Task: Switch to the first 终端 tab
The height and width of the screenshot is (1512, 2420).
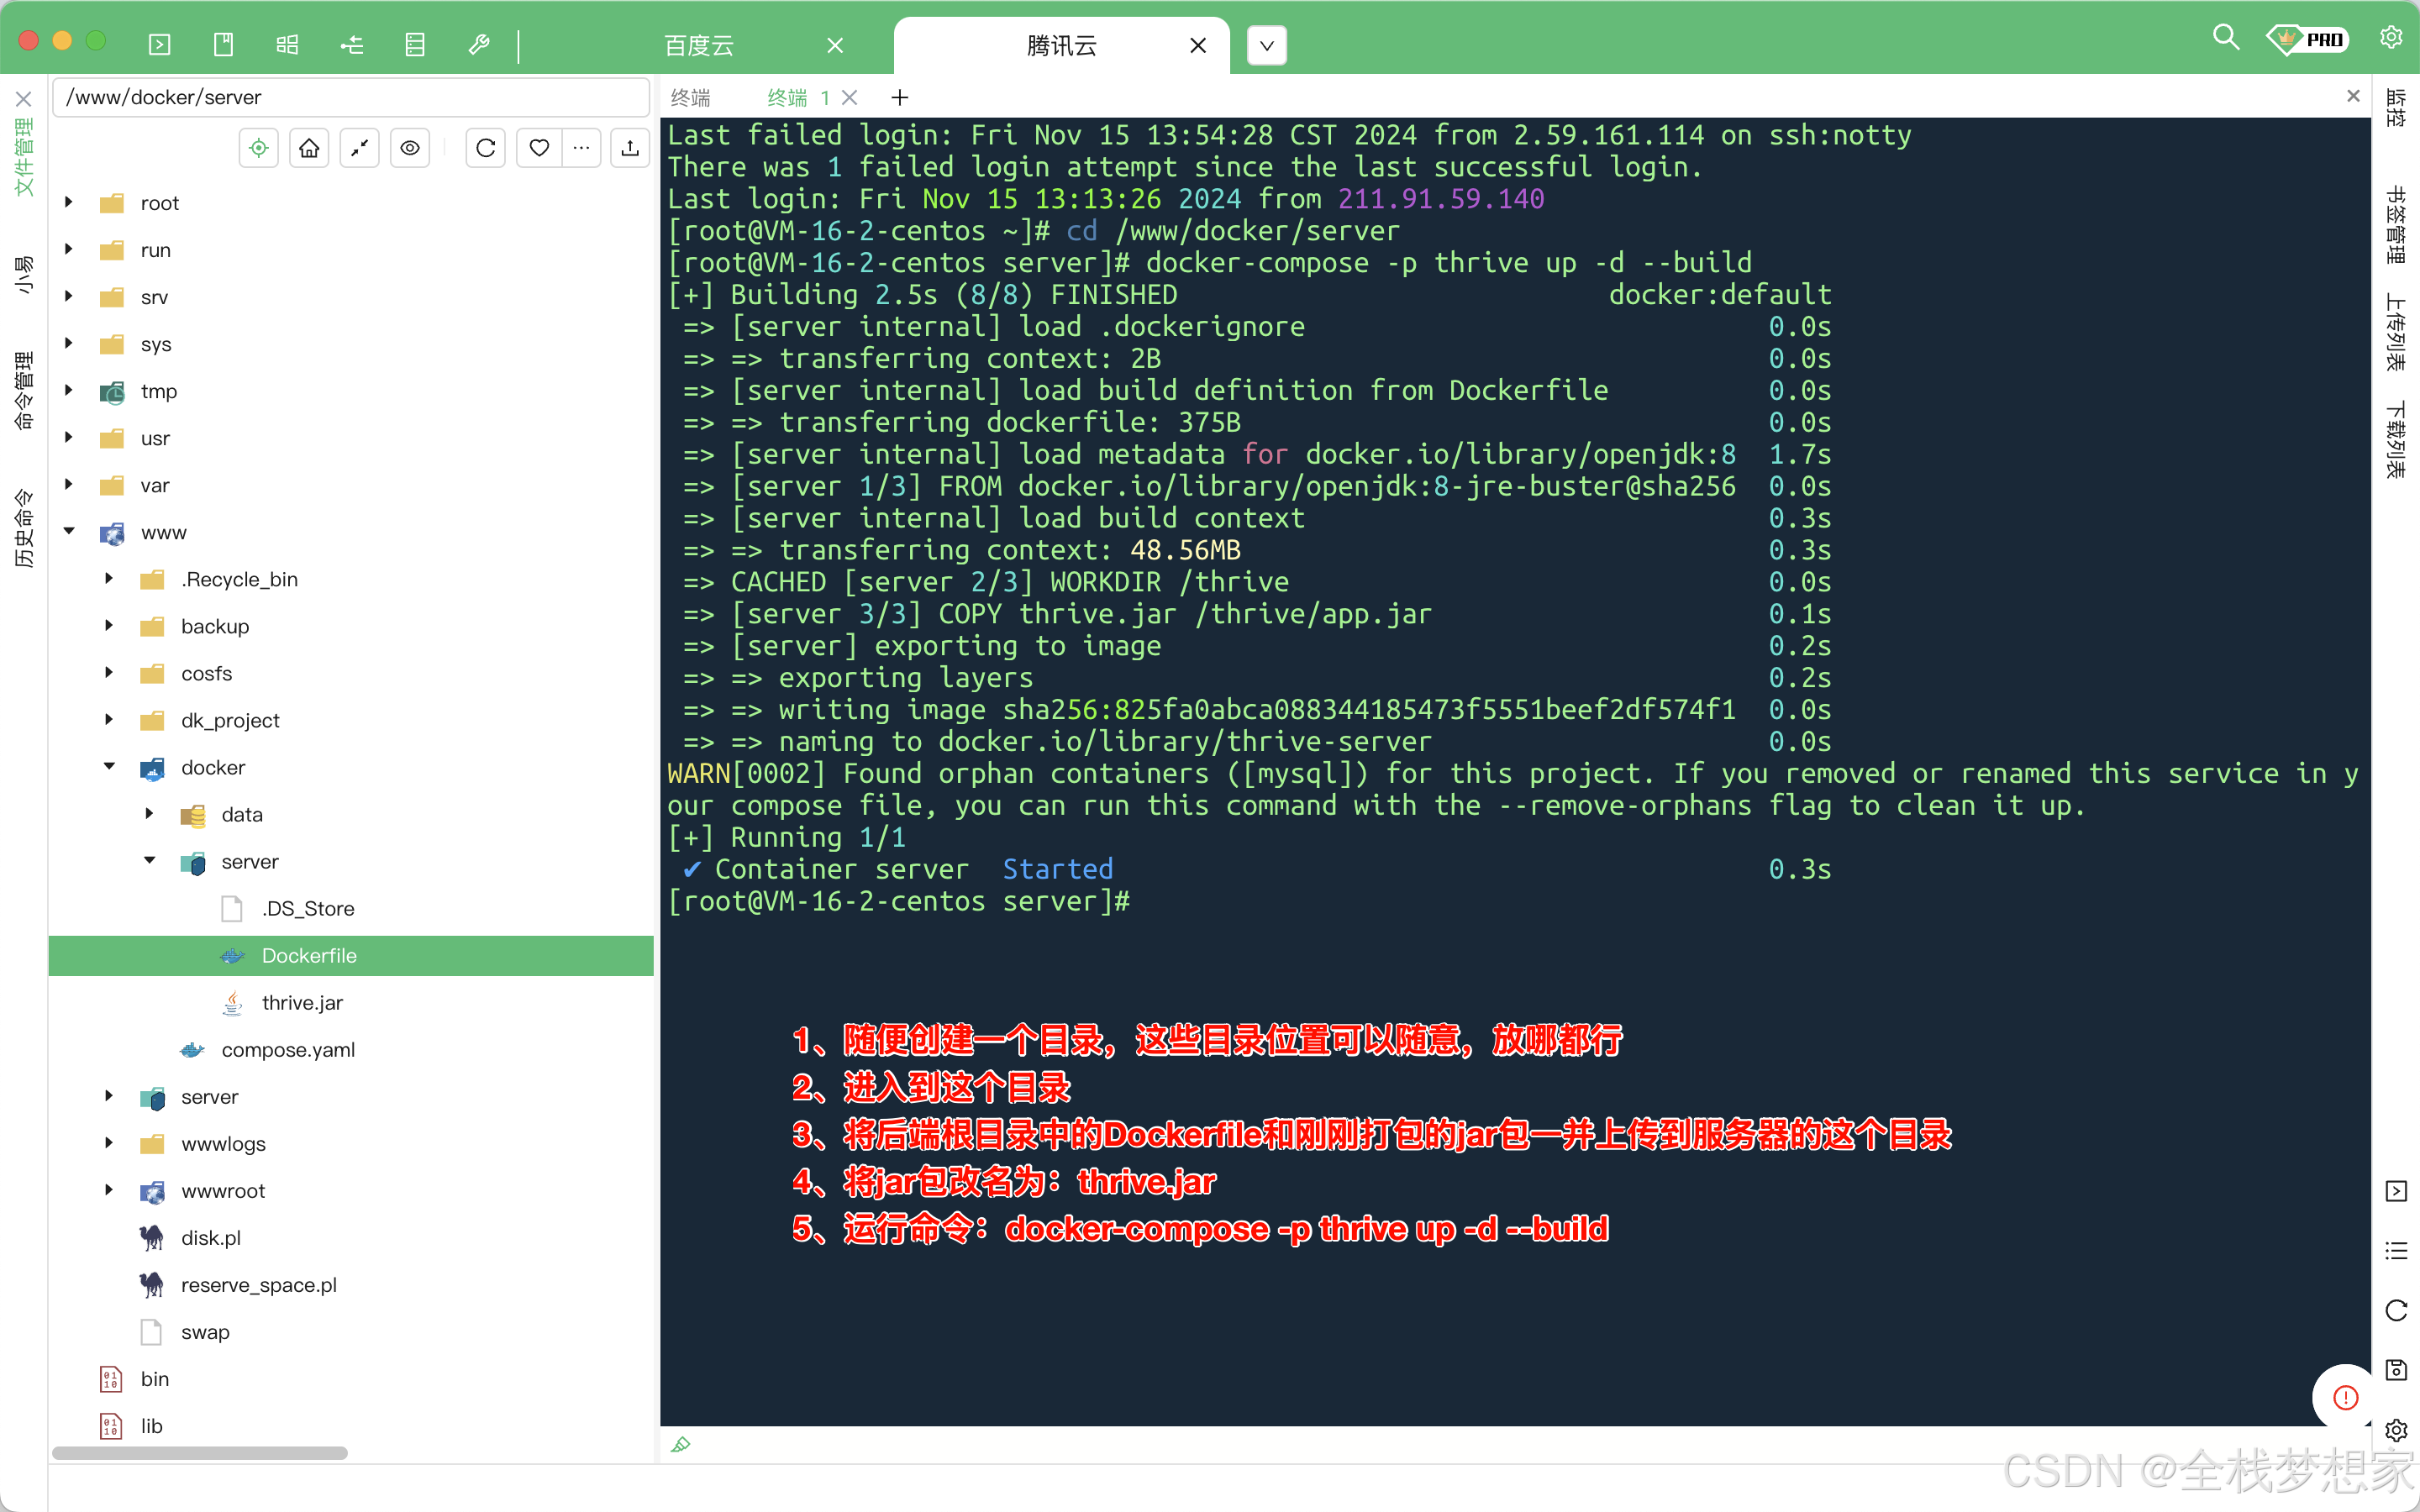Action: [x=691, y=97]
